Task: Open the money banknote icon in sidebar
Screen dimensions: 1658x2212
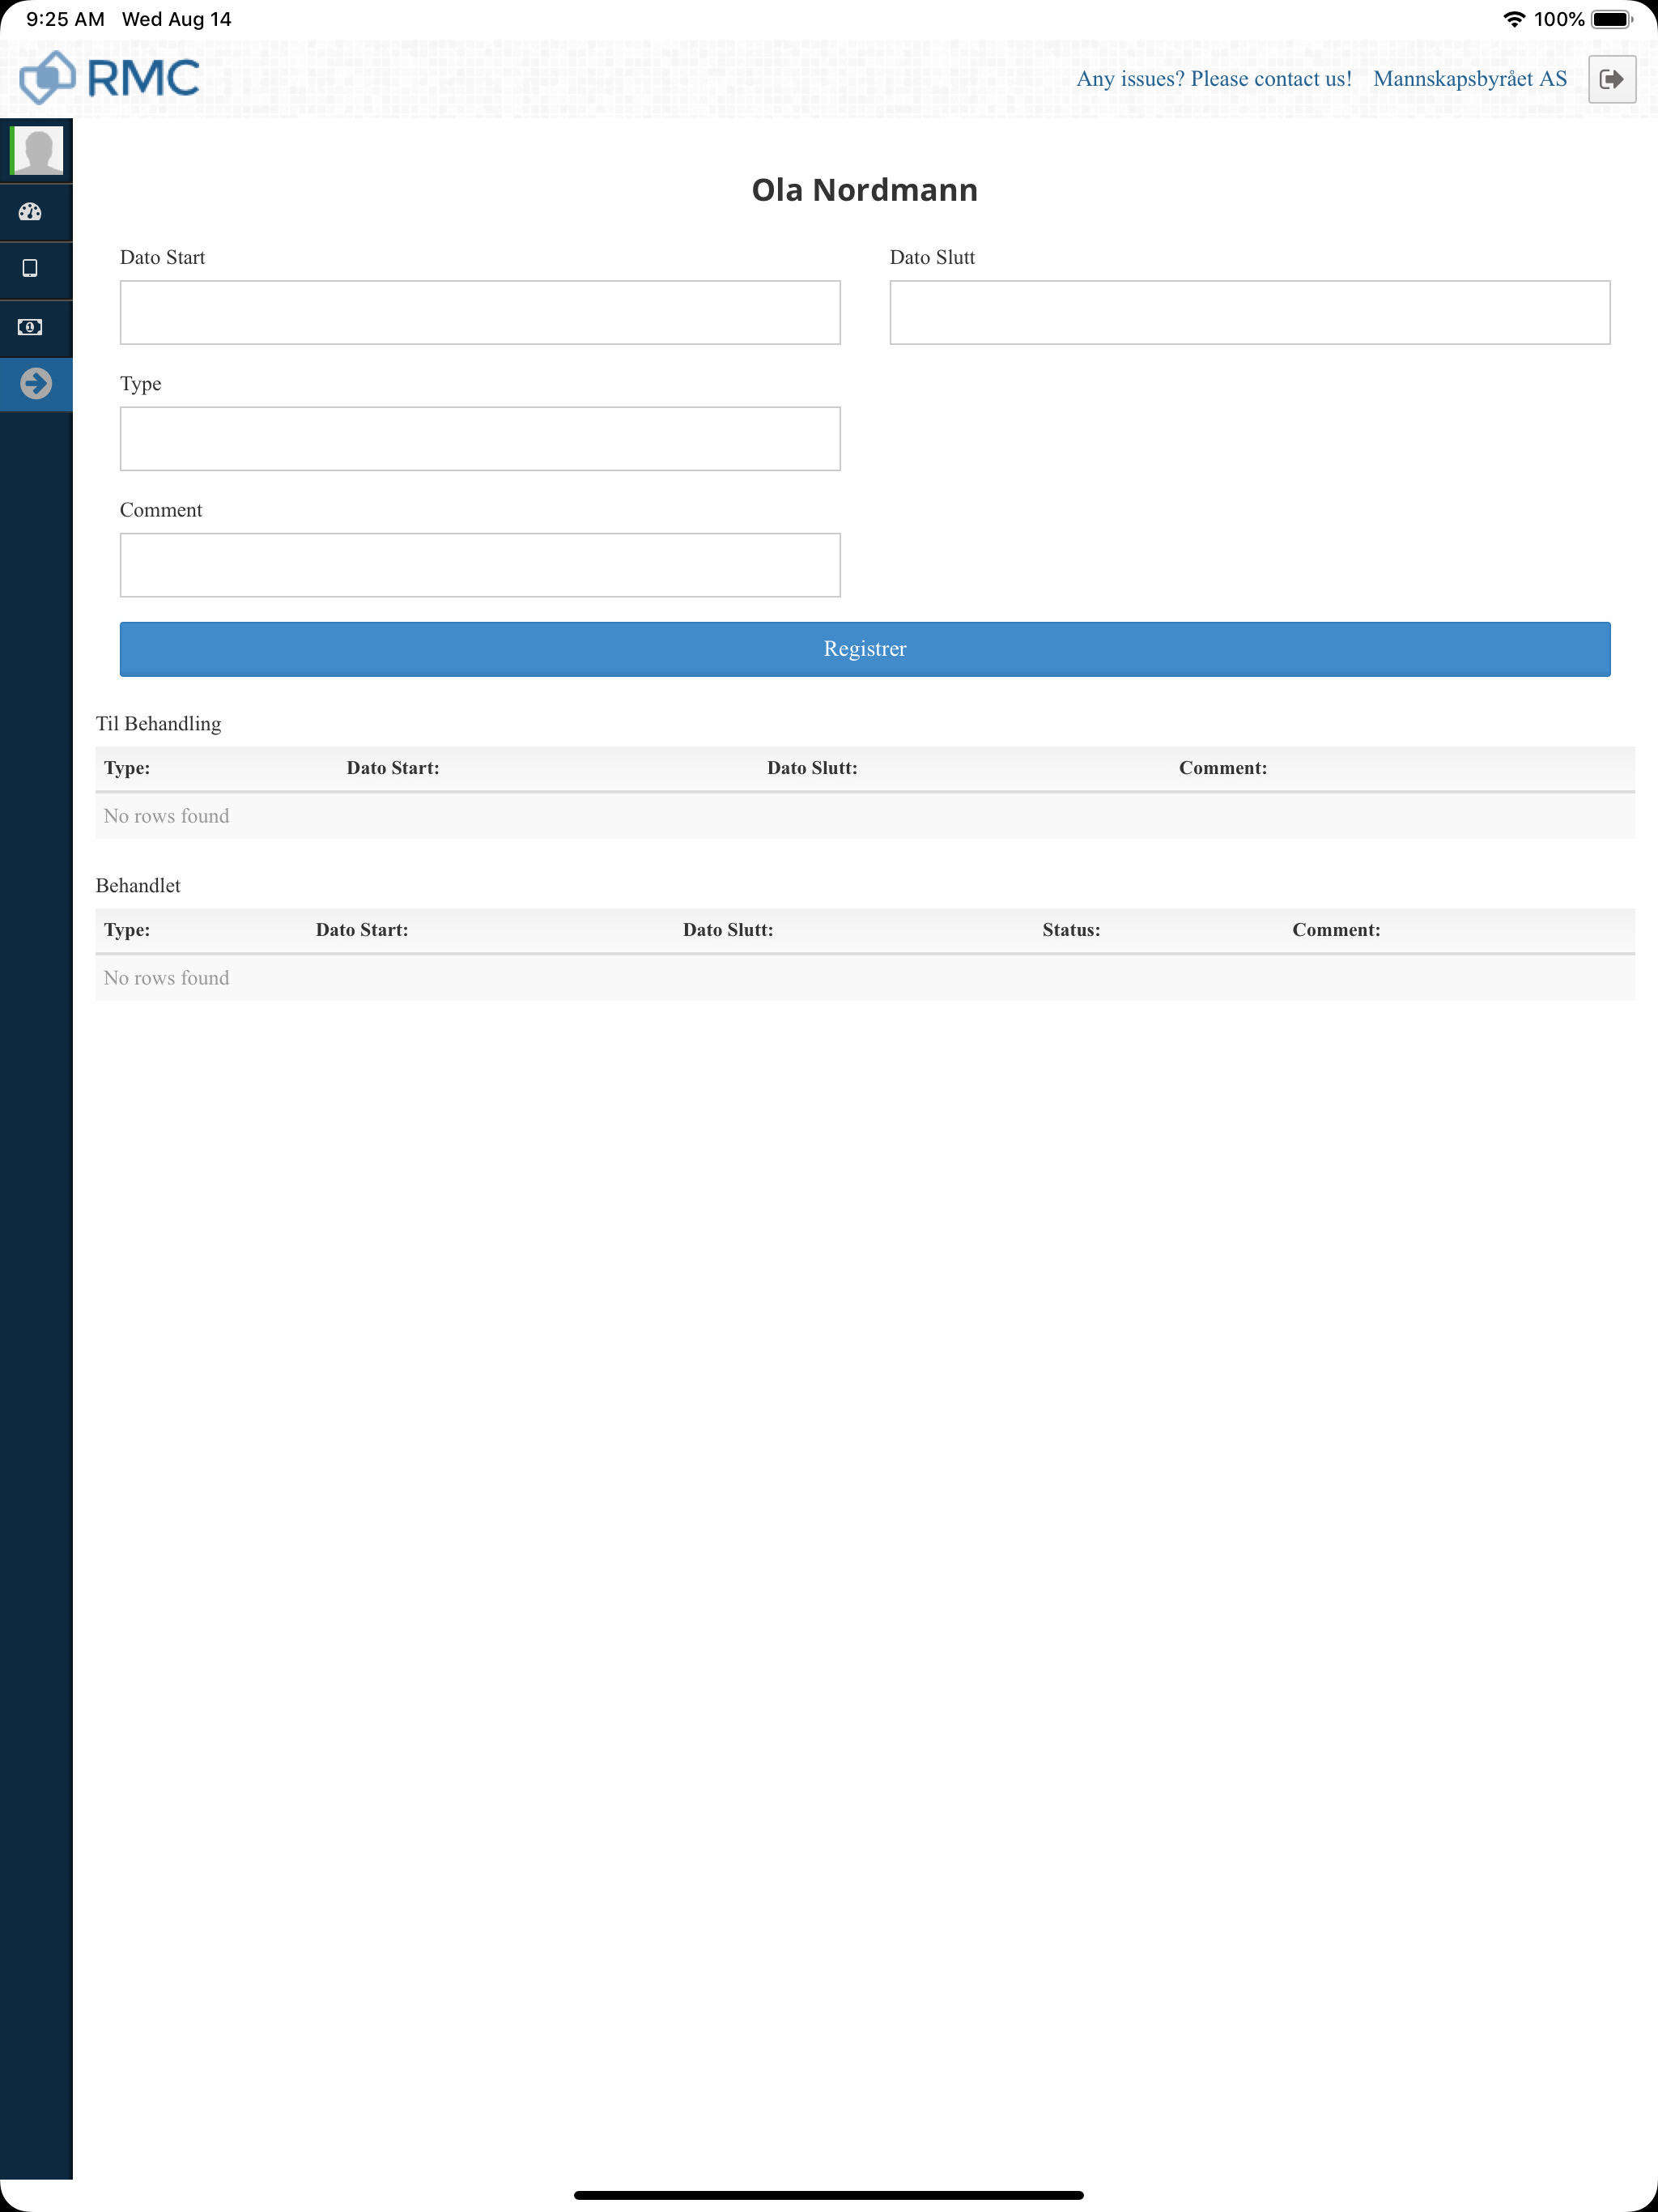Action: 30,327
